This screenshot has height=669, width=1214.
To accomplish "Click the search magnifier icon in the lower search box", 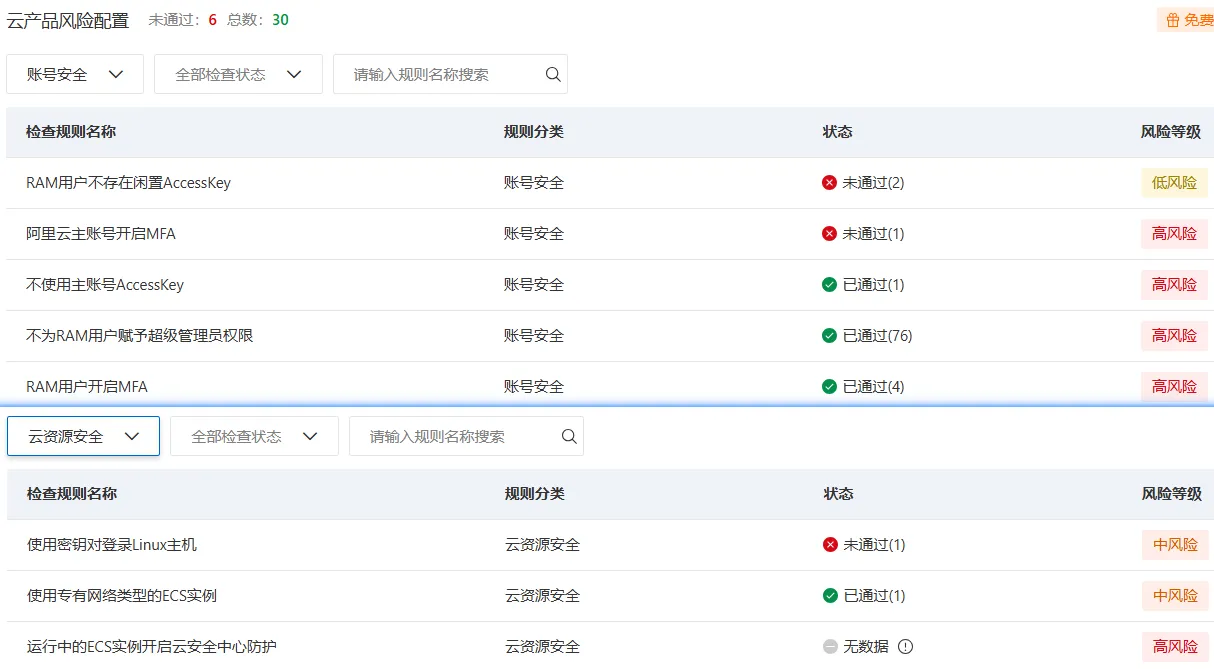I will [x=569, y=436].
